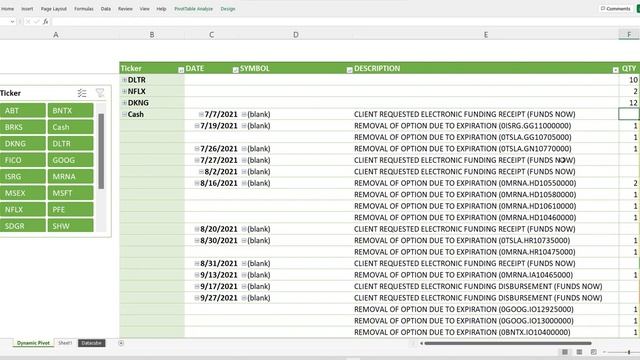Select column A header
This screenshot has width=640, height=360.
point(56,35)
